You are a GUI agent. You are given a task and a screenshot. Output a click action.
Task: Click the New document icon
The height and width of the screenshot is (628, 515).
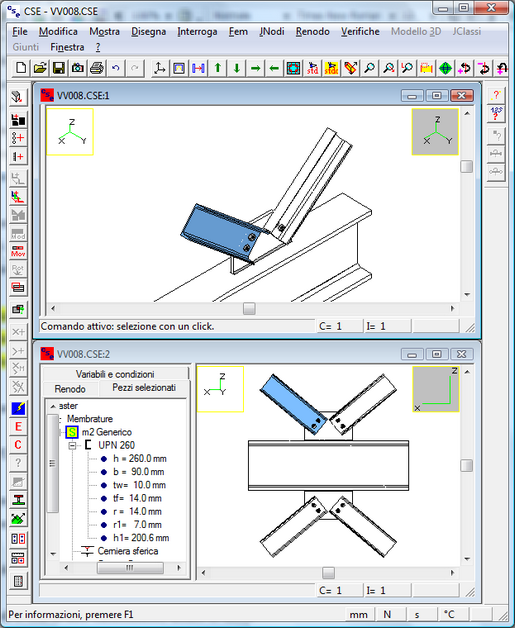(21, 68)
